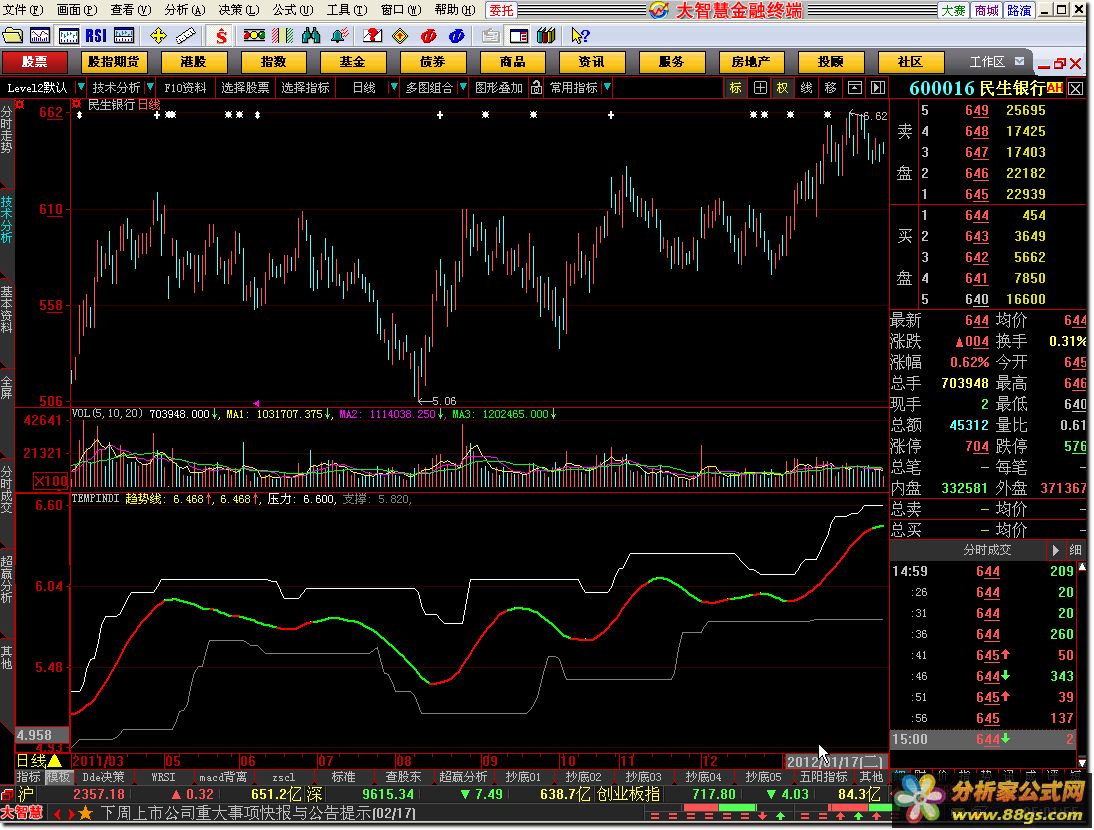Select the 五阳指标 indicator tab
The width and height of the screenshot is (1094, 830).
pos(824,777)
